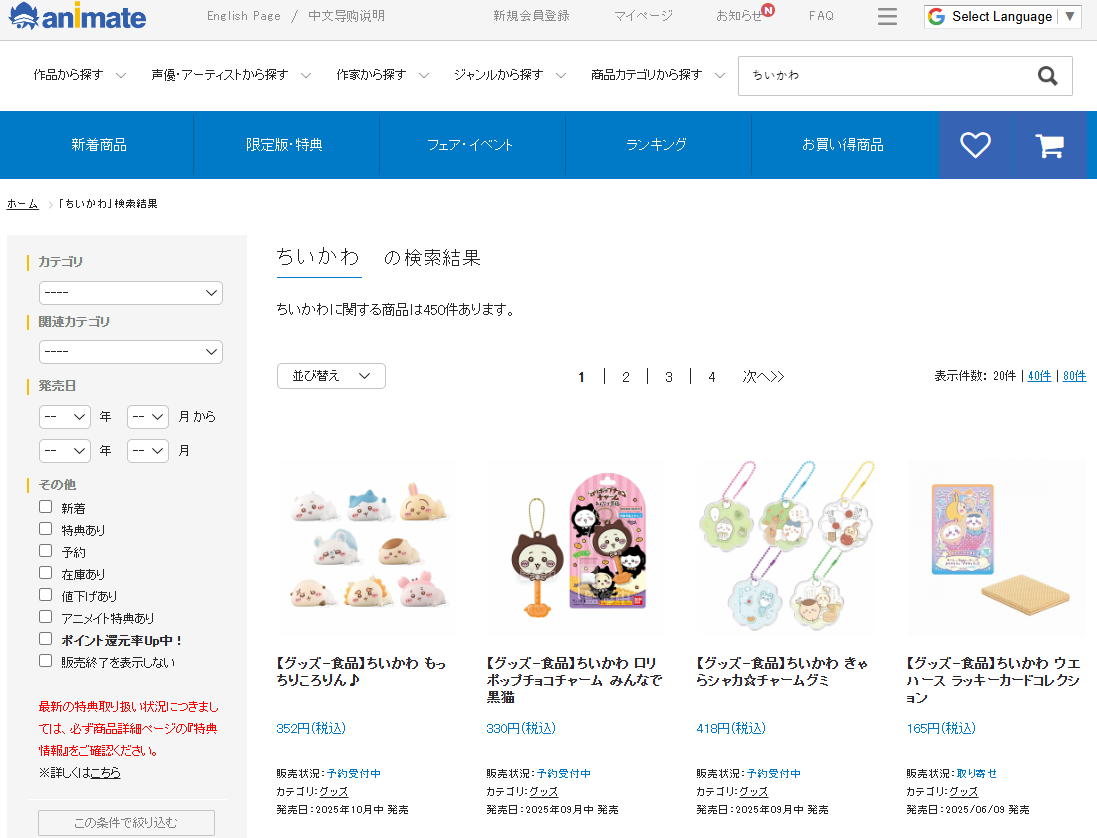Open the カテゴリ dropdown
The image size is (1097, 838).
pos(131,293)
